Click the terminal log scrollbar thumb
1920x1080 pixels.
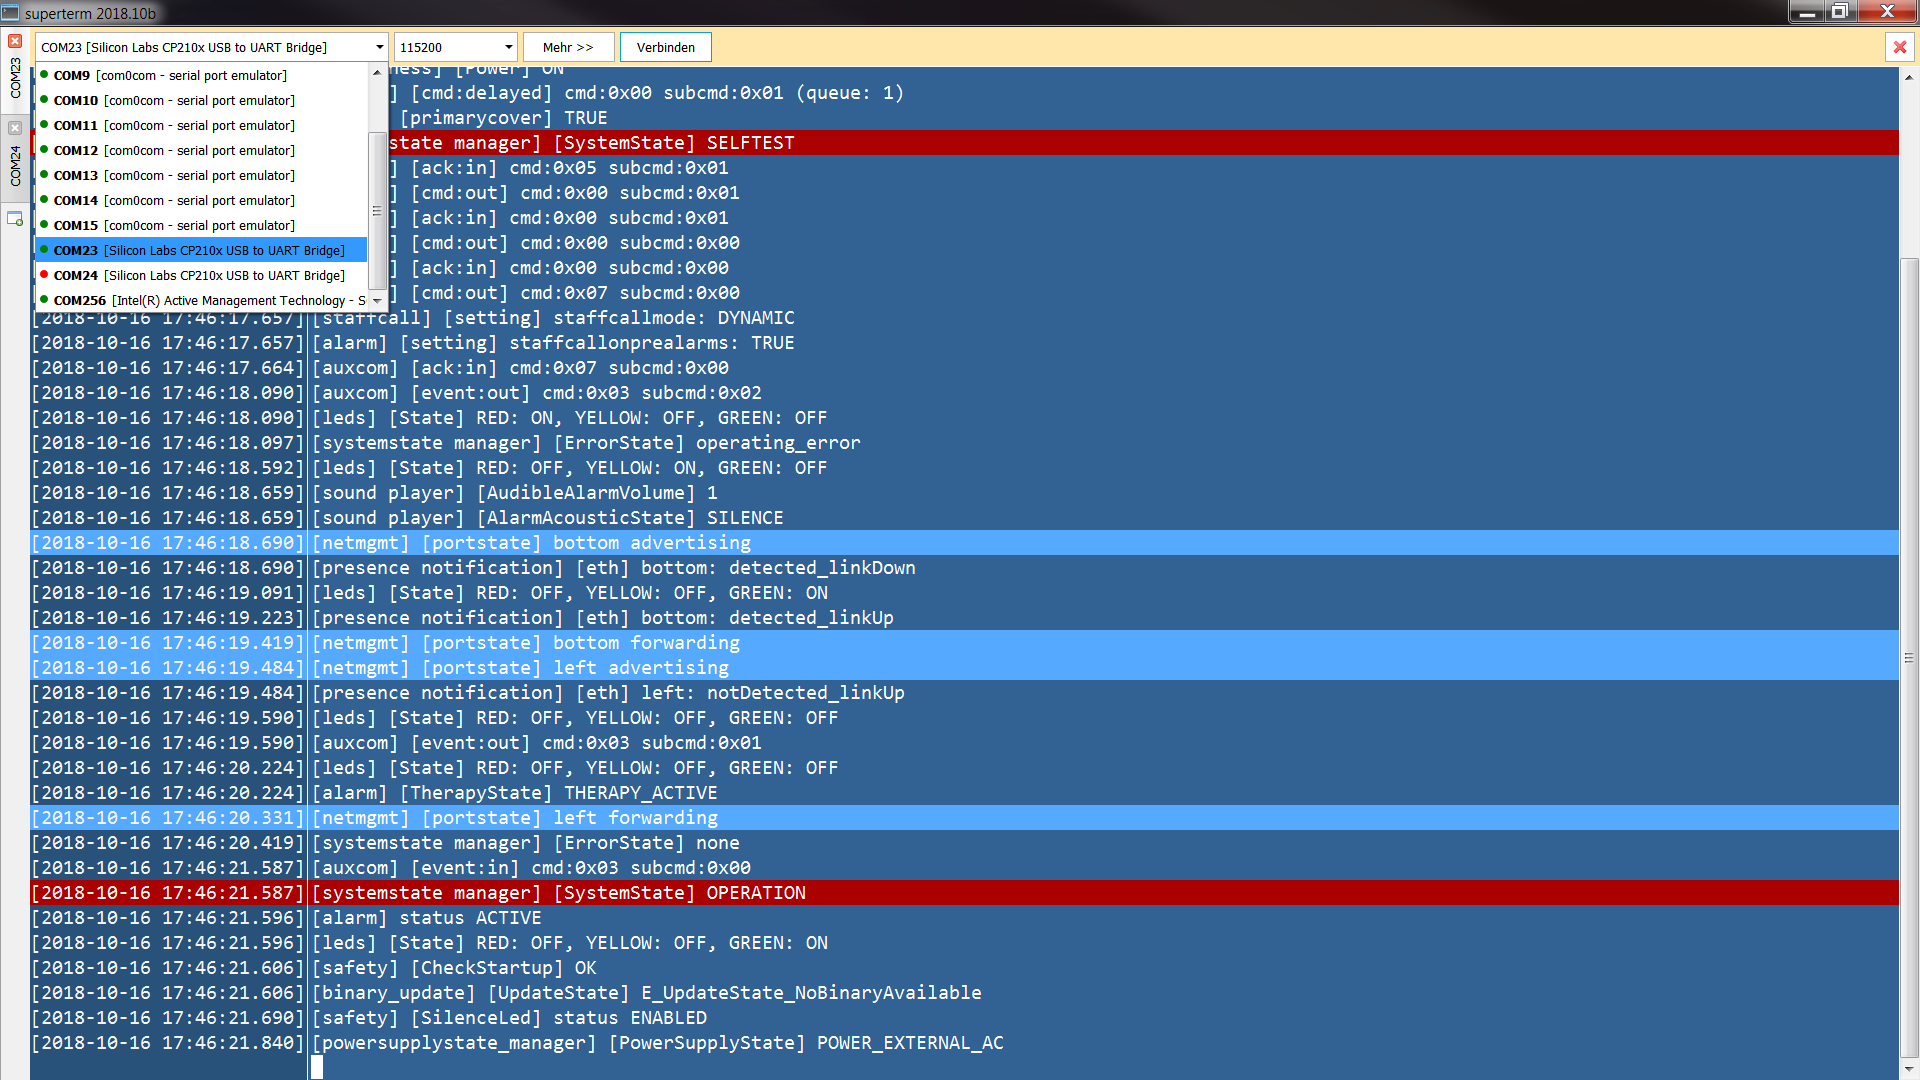point(1908,657)
